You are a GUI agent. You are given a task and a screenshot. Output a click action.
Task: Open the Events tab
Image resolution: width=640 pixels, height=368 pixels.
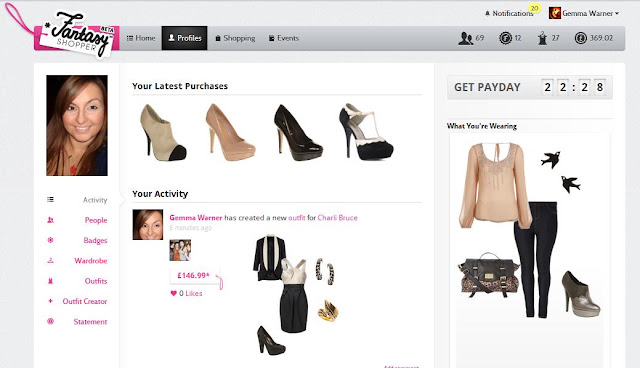pos(284,38)
